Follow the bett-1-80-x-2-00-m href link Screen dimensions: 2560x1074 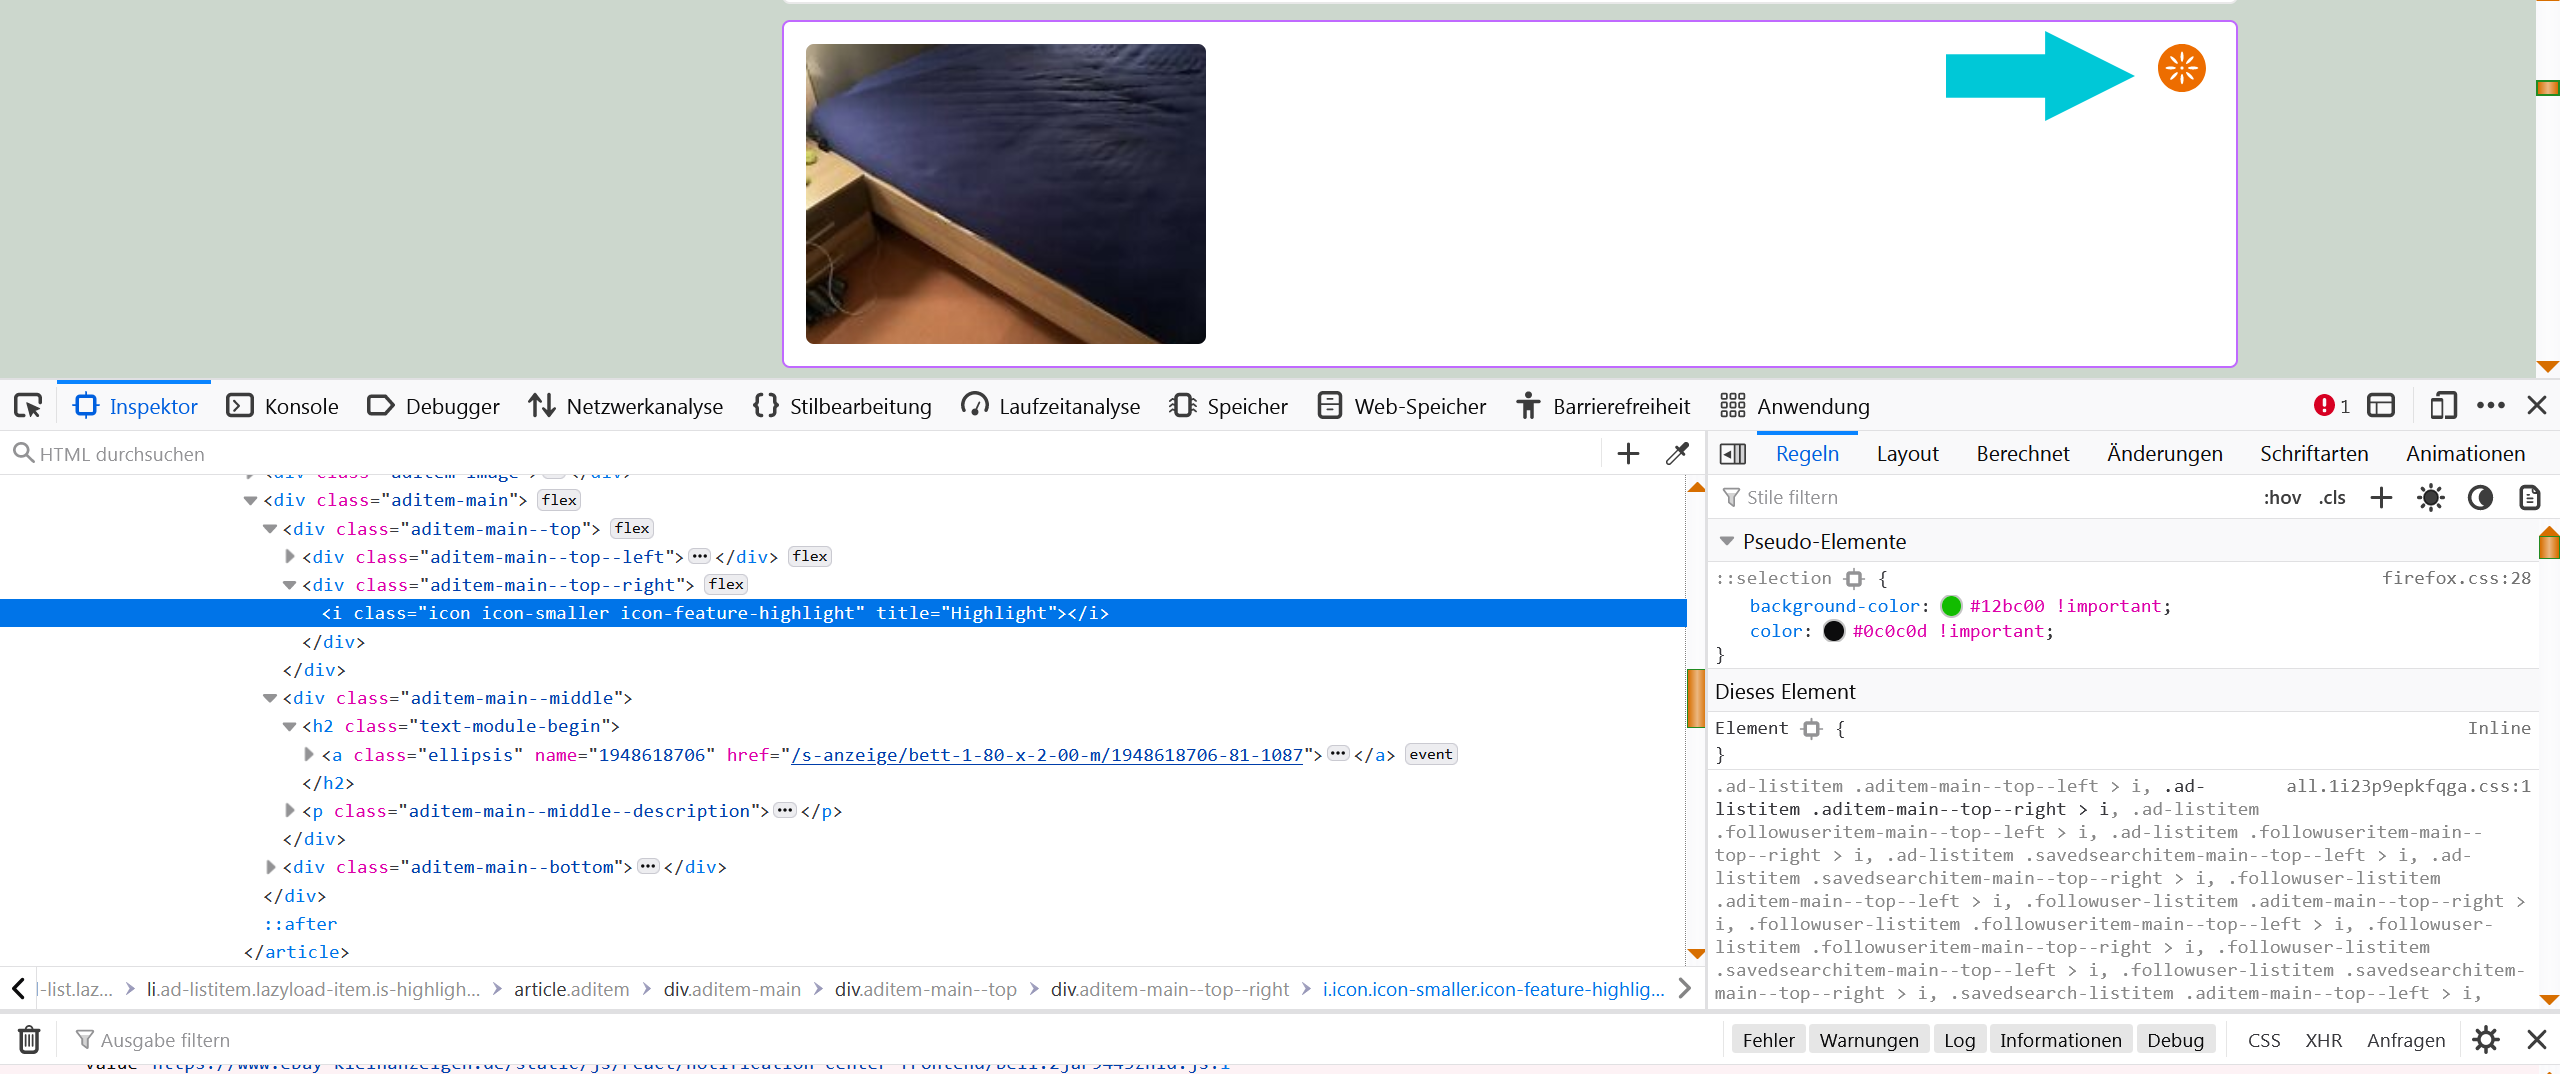pos(1046,755)
